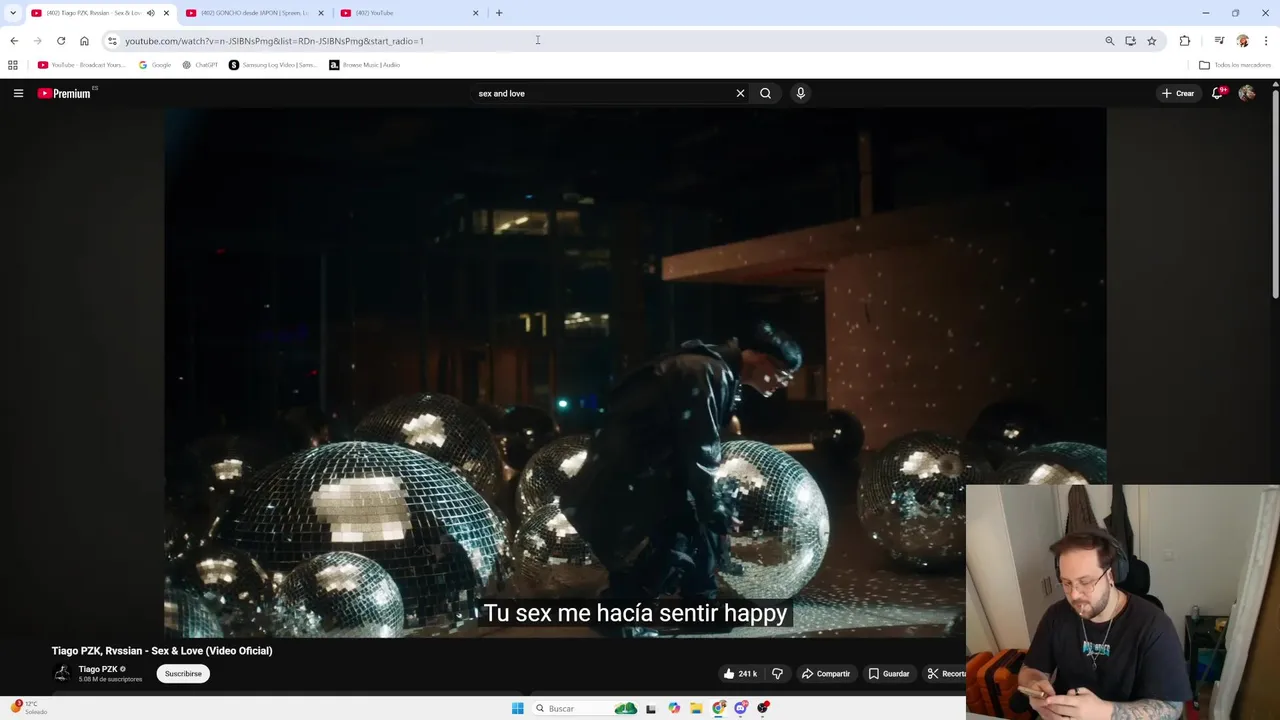This screenshot has height=720, width=1280.
Task: Open the Chrome profile avatar
Action: pyautogui.click(x=1243, y=41)
